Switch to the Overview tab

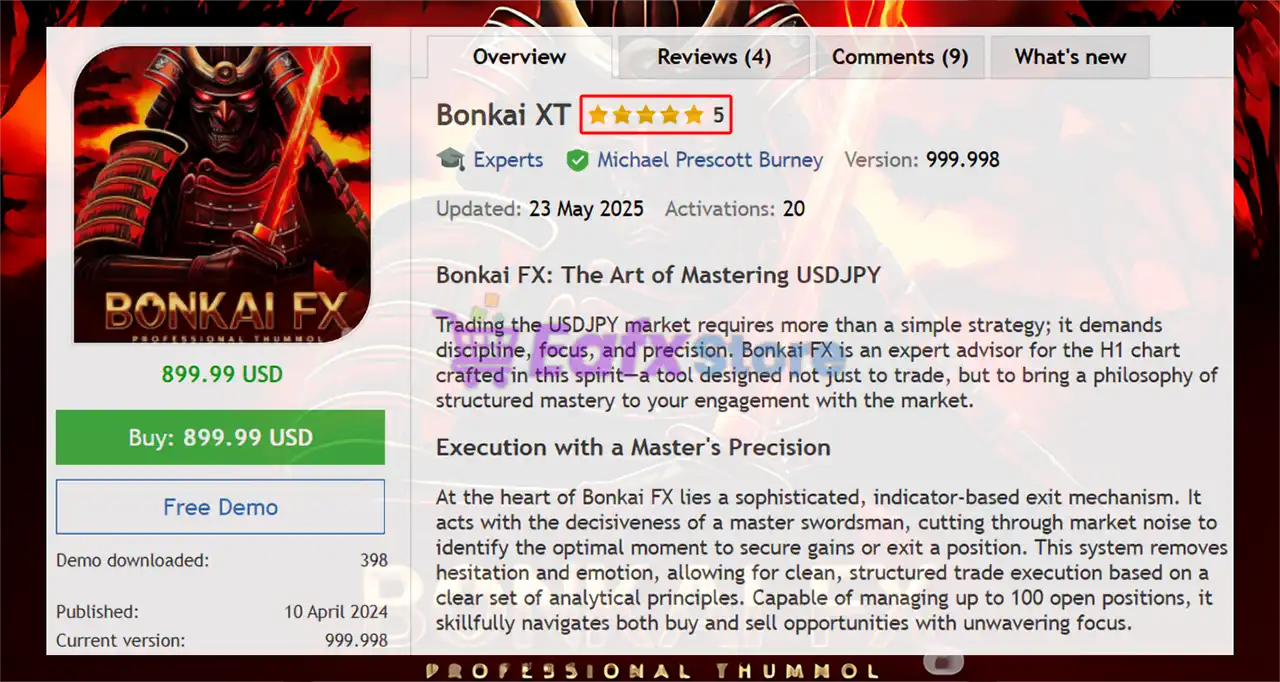point(520,57)
